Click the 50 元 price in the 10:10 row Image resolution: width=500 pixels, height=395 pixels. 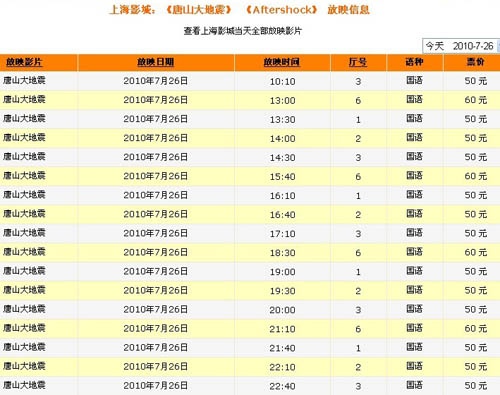(476, 81)
